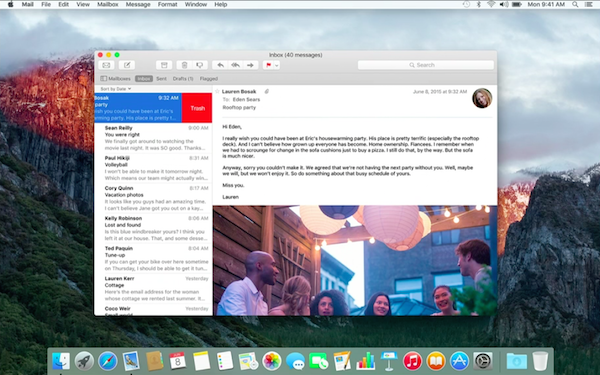
Task: Reply all with the double arrow icon
Action: coord(235,65)
